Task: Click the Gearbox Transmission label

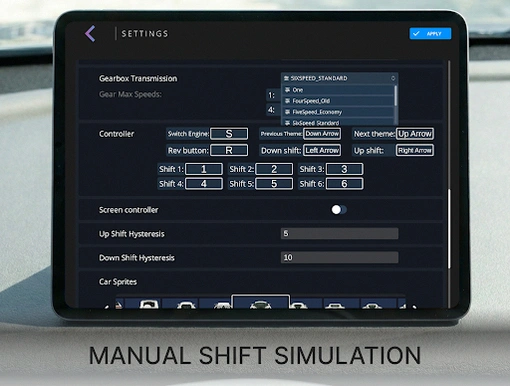Action: point(138,78)
